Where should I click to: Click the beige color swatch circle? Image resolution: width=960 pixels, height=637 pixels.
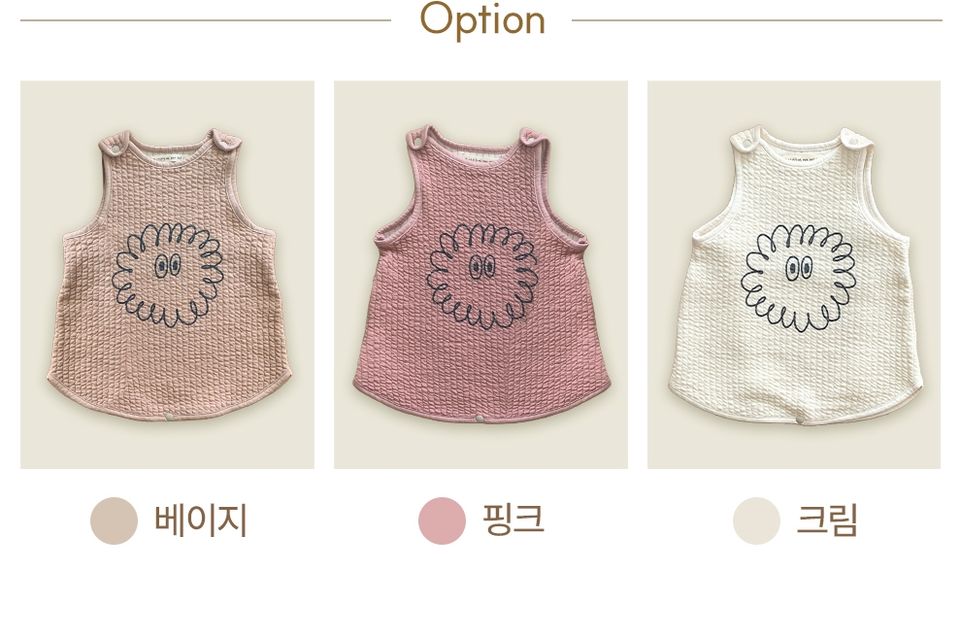click(114, 521)
